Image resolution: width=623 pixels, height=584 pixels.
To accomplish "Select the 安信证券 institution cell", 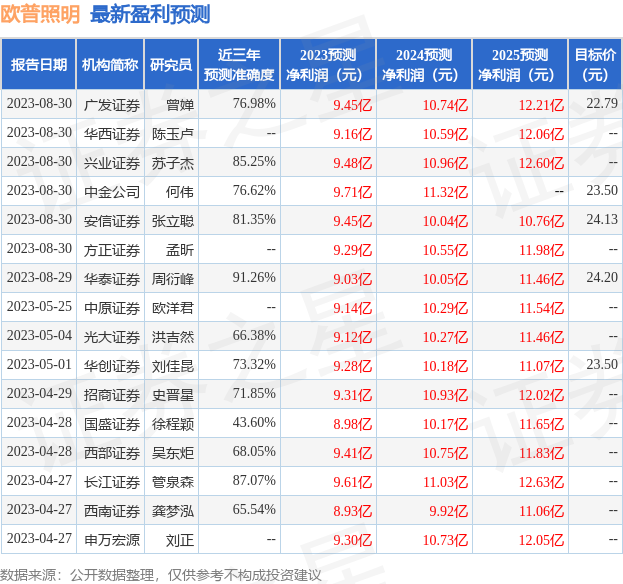I will click(x=112, y=221).
